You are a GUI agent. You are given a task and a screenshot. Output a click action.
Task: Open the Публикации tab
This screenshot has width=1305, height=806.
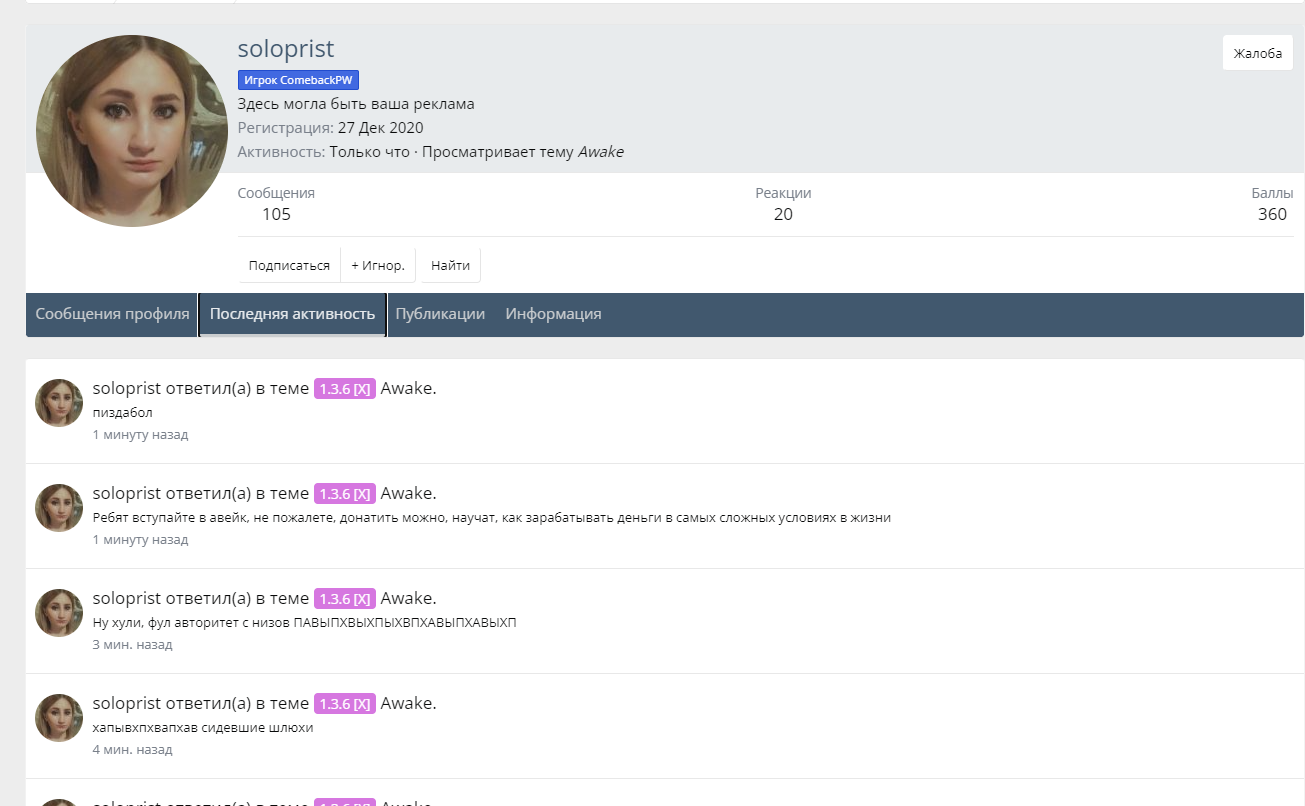click(x=440, y=314)
